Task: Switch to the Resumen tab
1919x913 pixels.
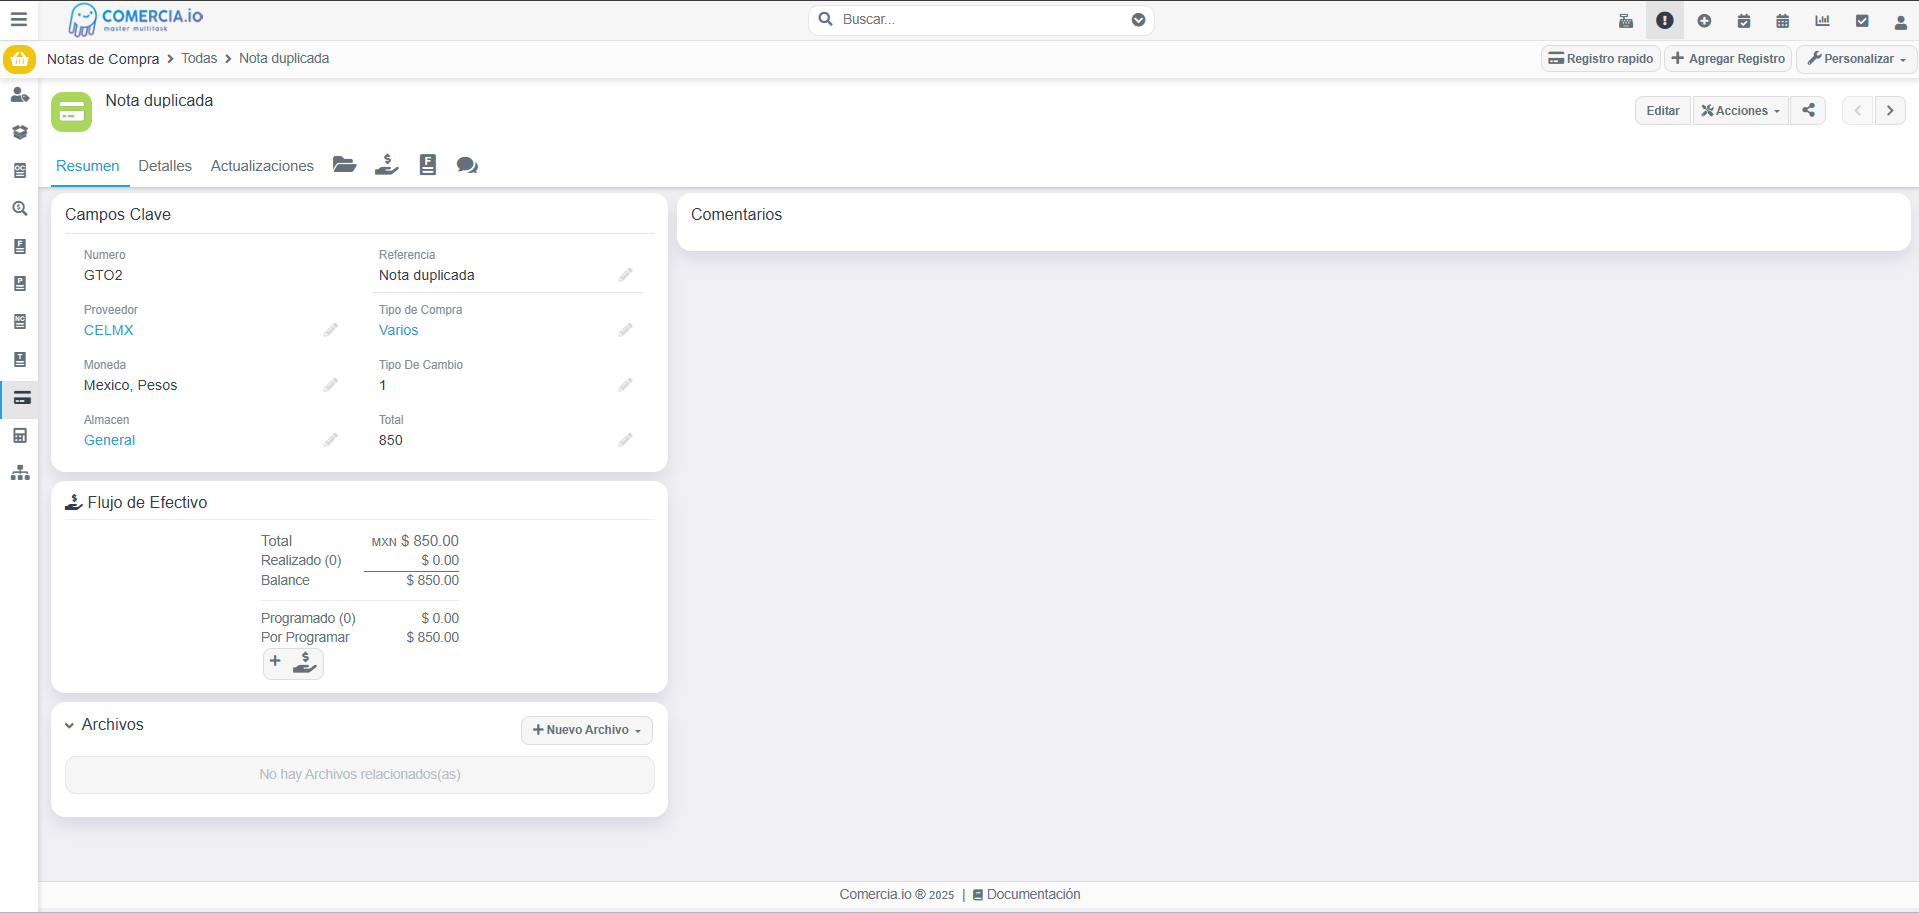Action: point(88,166)
